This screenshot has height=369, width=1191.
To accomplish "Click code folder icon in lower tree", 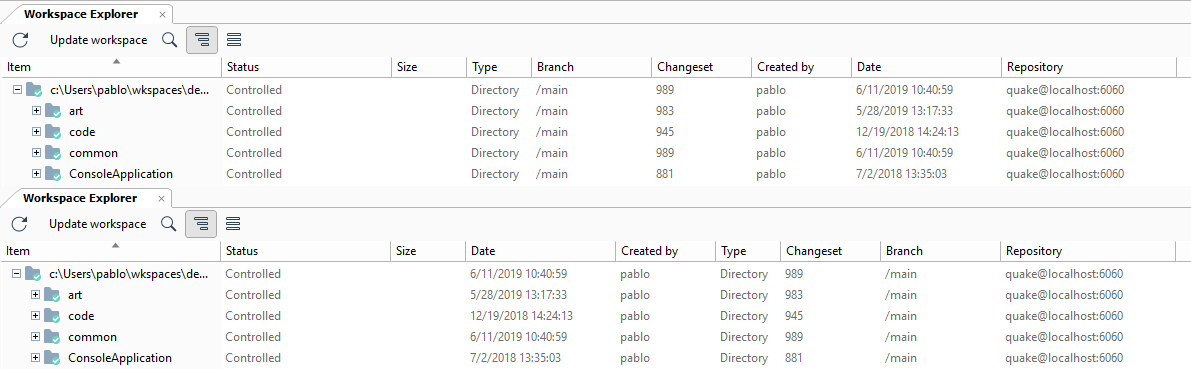I will [x=52, y=316].
